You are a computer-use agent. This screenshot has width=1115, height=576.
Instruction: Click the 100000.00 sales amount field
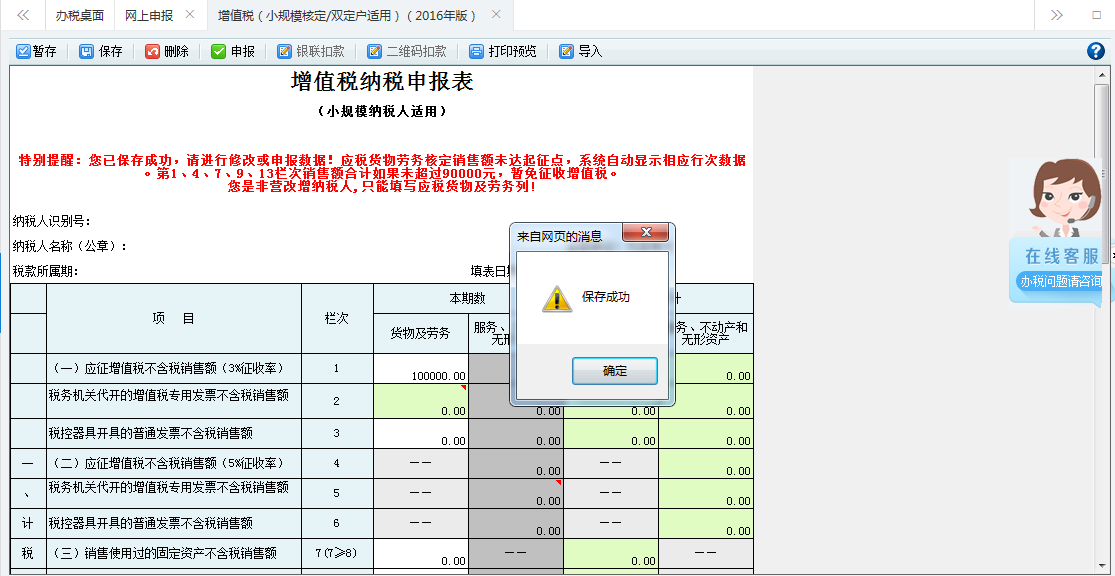(421, 366)
